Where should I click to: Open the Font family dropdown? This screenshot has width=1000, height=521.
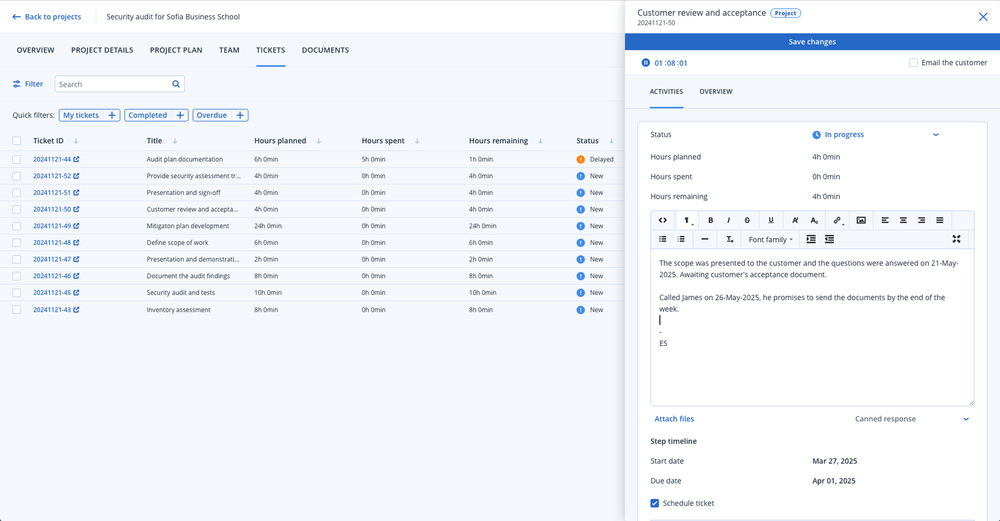[x=770, y=239]
